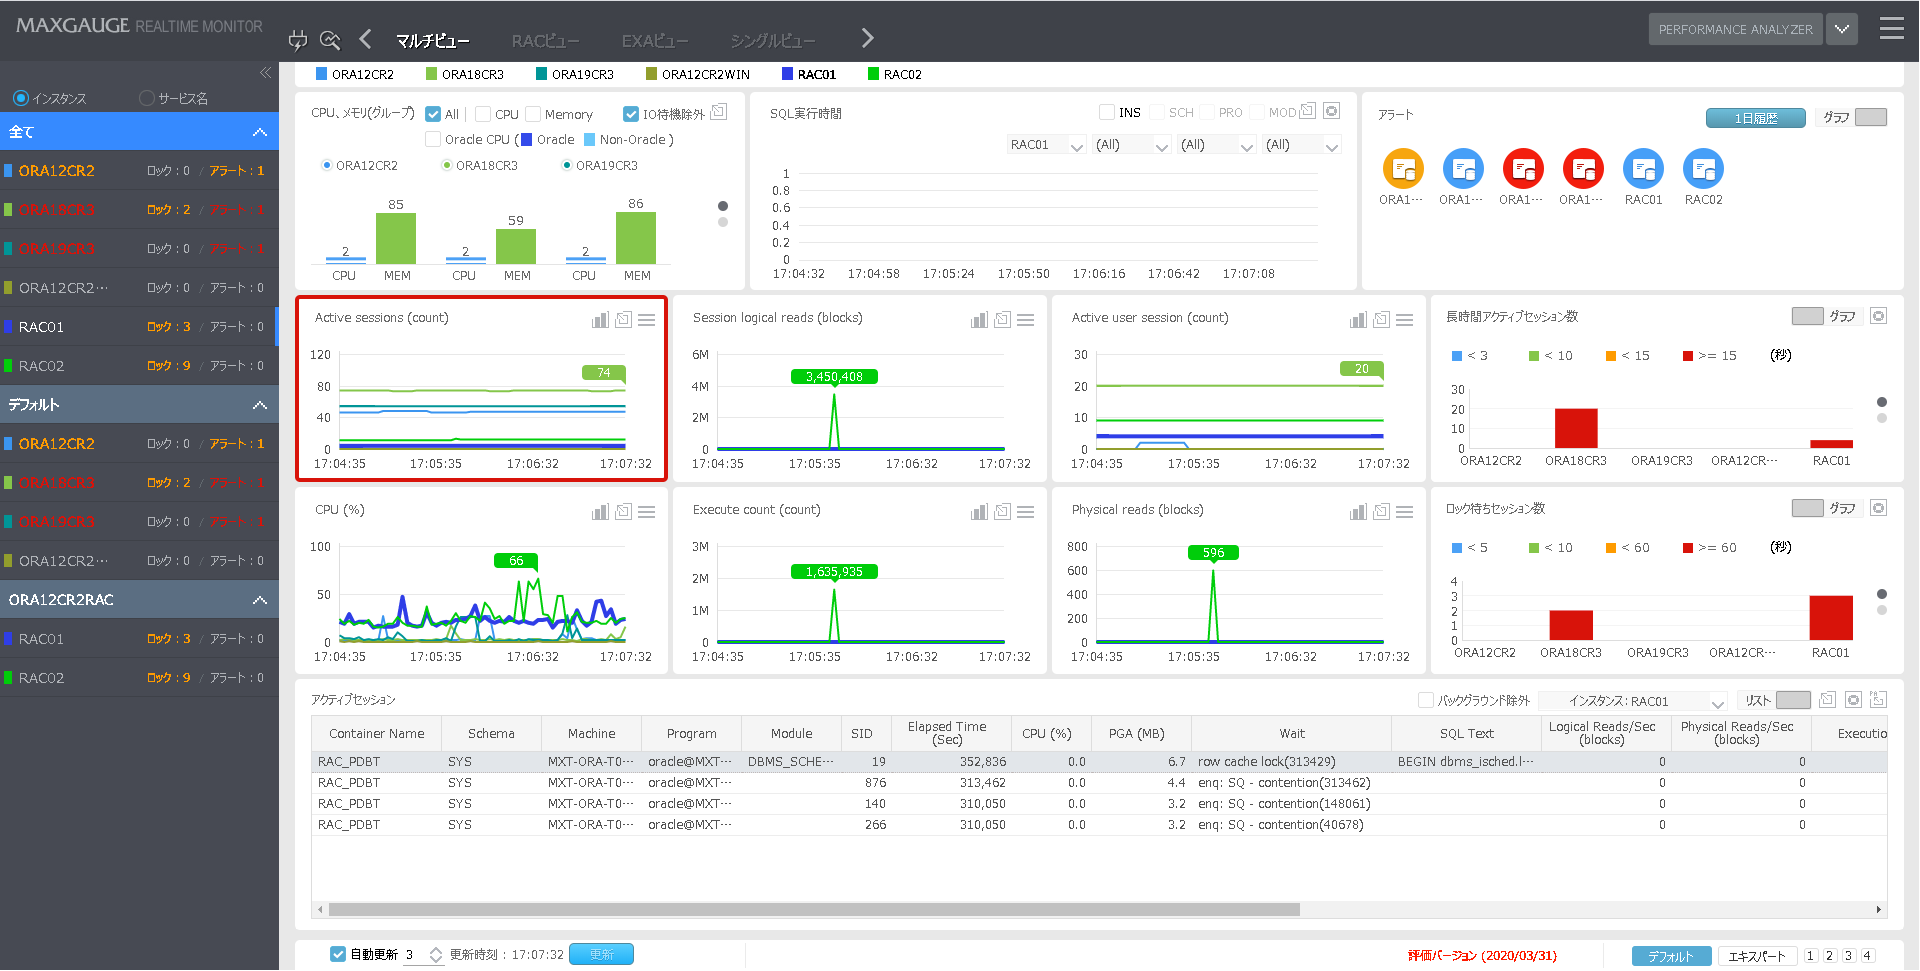Switch to the EXAビュー tab
The width and height of the screenshot is (1920, 971).
(655, 41)
